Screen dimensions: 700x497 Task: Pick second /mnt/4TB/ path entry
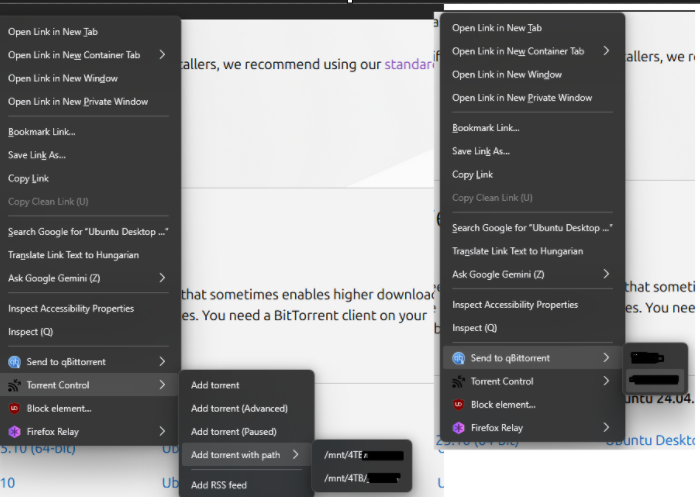pyautogui.click(x=362, y=478)
